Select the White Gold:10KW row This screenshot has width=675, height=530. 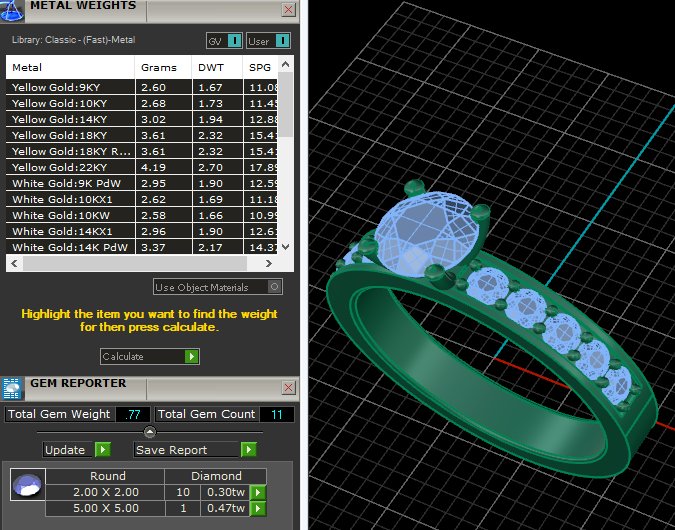tap(142, 215)
